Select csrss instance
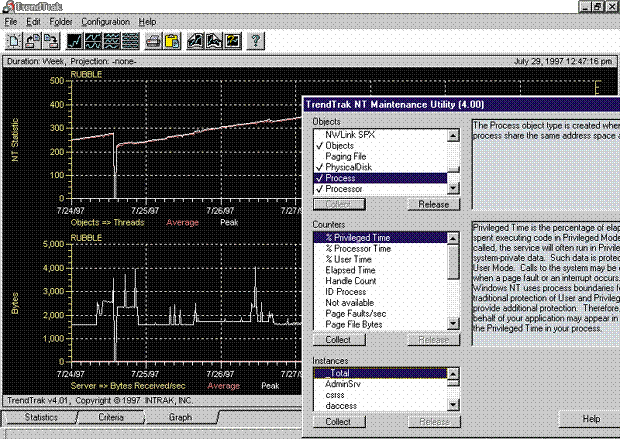620x439 pixels. click(380, 395)
